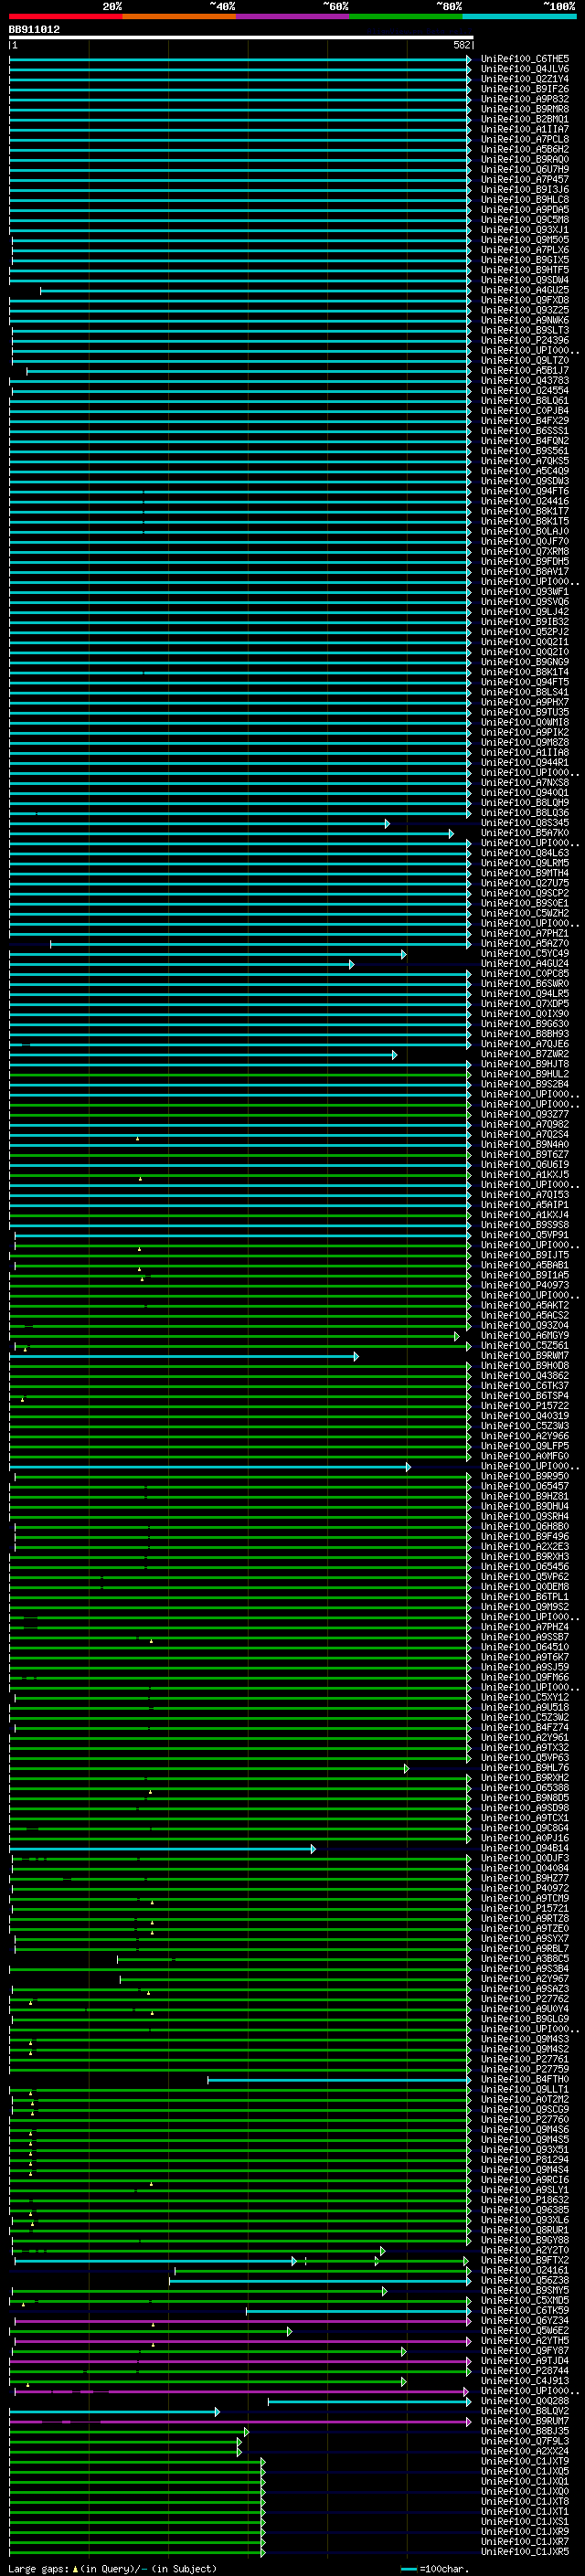
Task: Click the red 20% identity legend bar
Action: pyautogui.click(x=65, y=17)
